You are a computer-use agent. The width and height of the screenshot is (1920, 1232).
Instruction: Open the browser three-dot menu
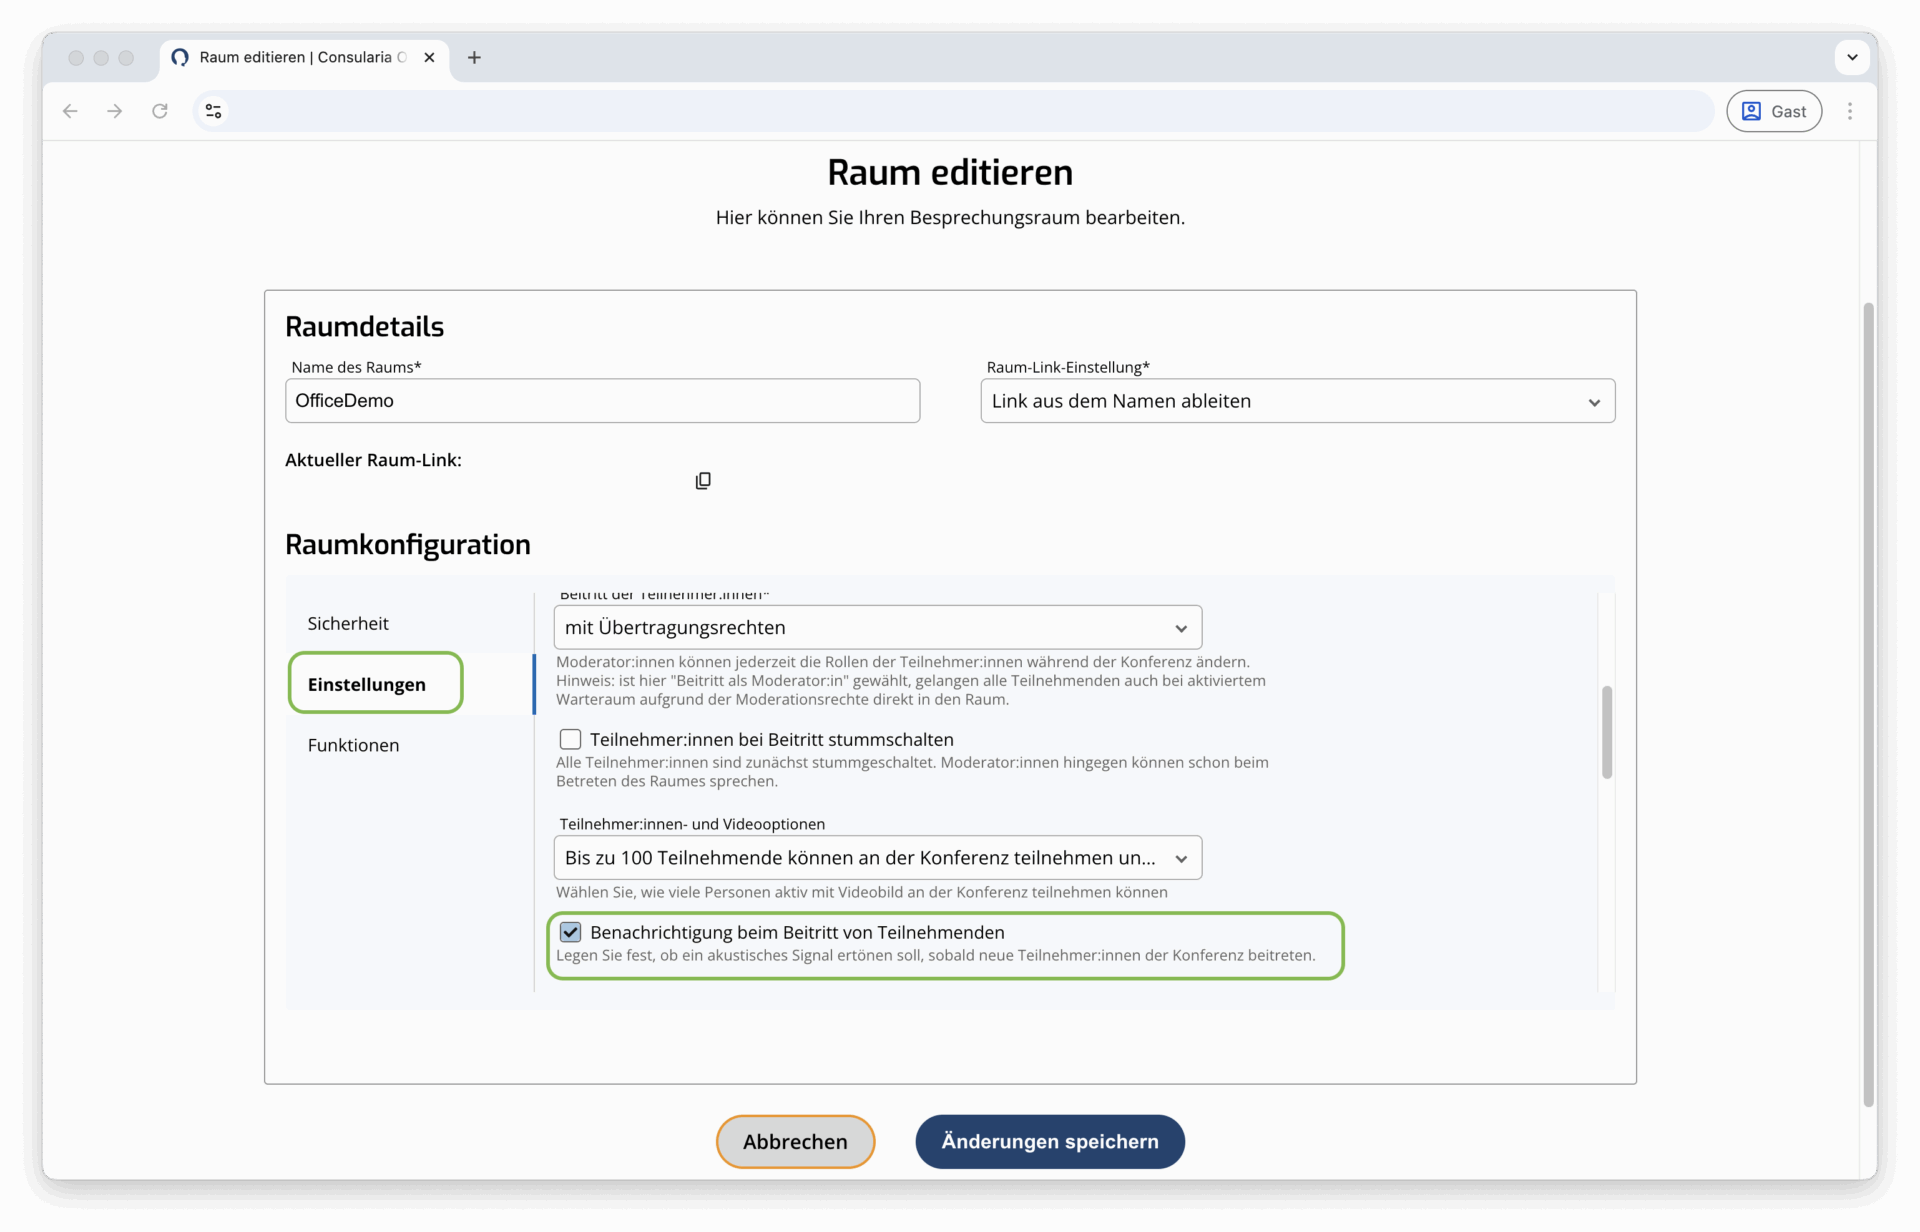(x=1849, y=111)
